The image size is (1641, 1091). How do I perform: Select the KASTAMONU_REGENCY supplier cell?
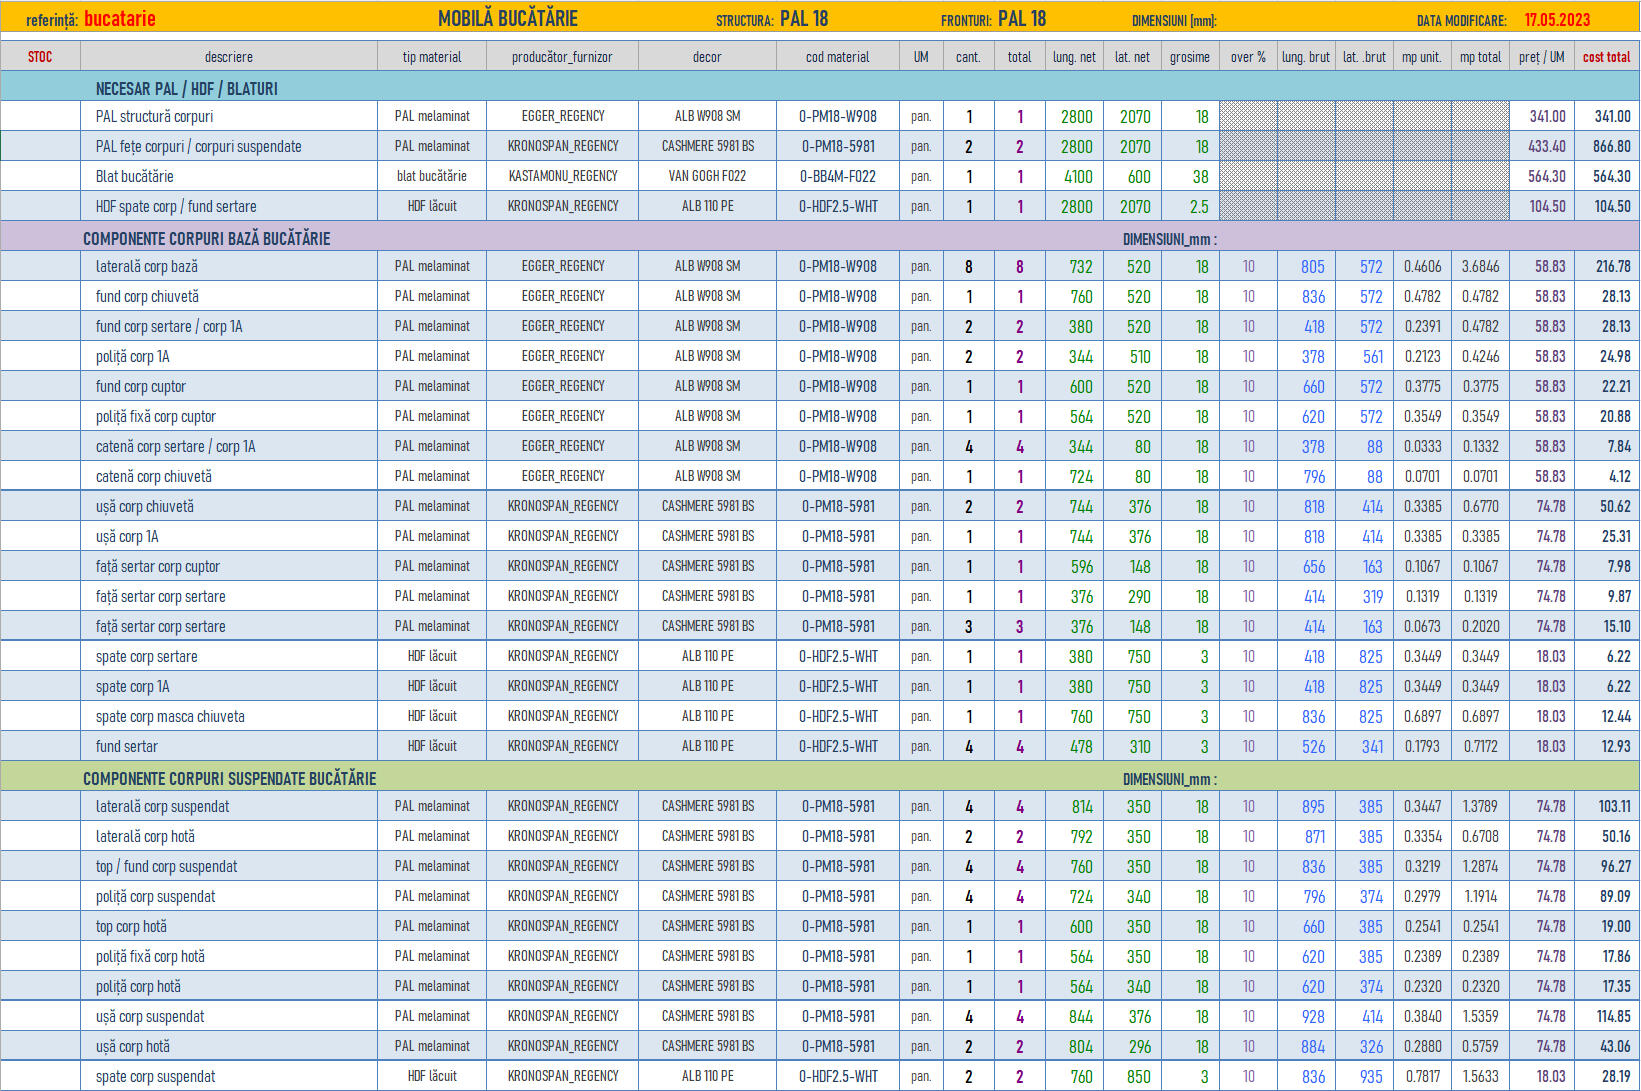(562, 176)
